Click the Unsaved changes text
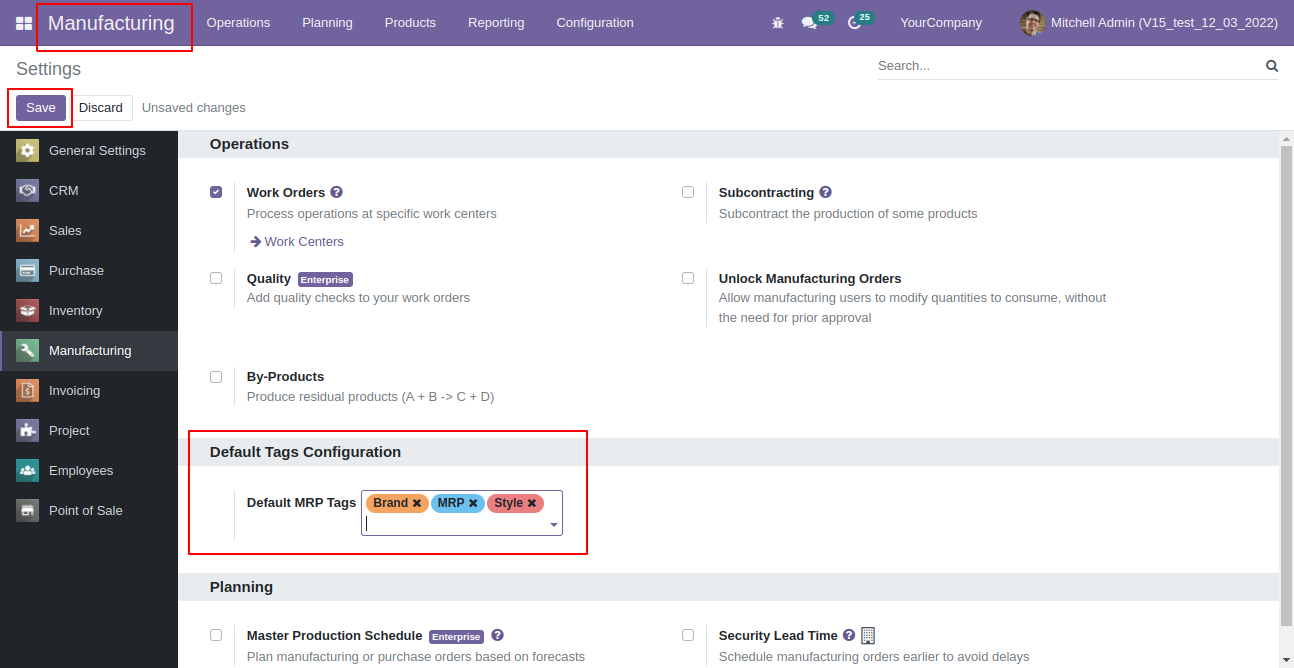 [x=194, y=108]
